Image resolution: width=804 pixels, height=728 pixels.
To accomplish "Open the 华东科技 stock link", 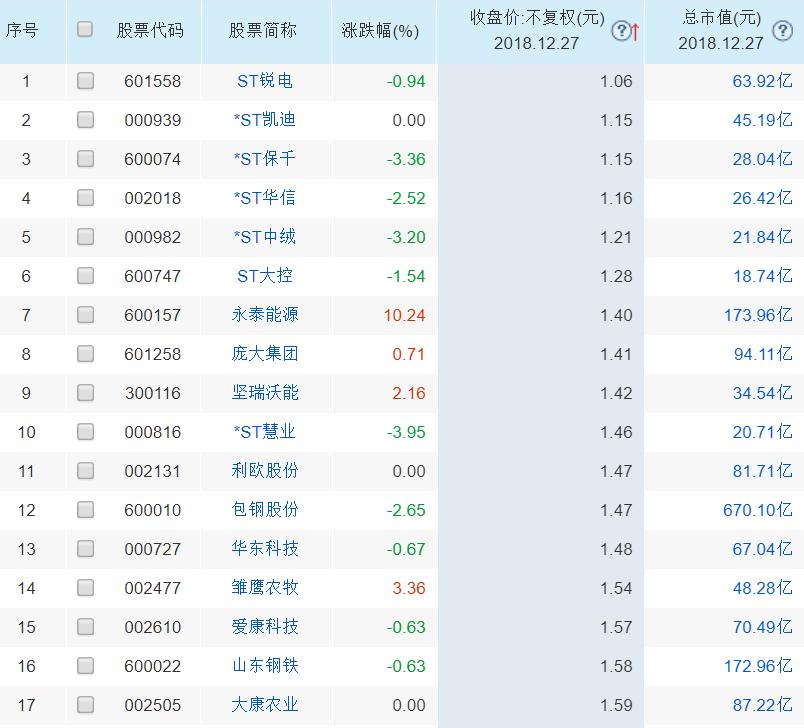I will (265, 549).
